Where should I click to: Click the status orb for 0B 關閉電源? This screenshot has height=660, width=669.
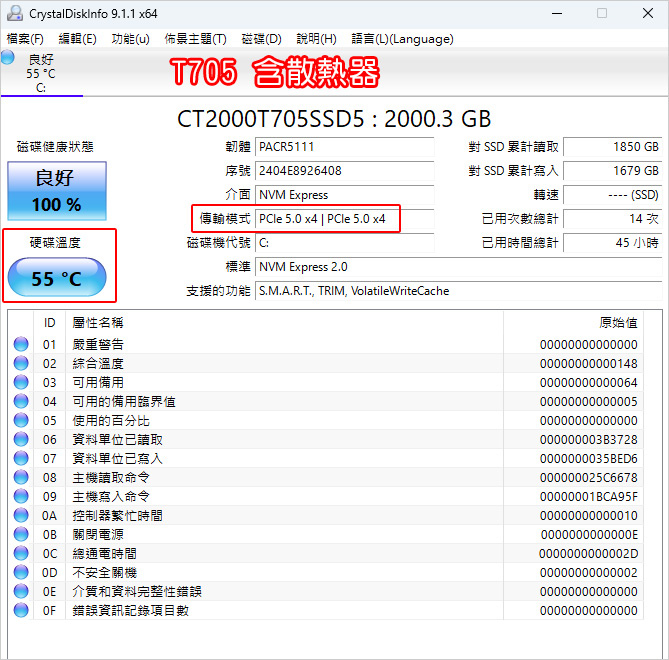pyautogui.click(x=21, y=534)
